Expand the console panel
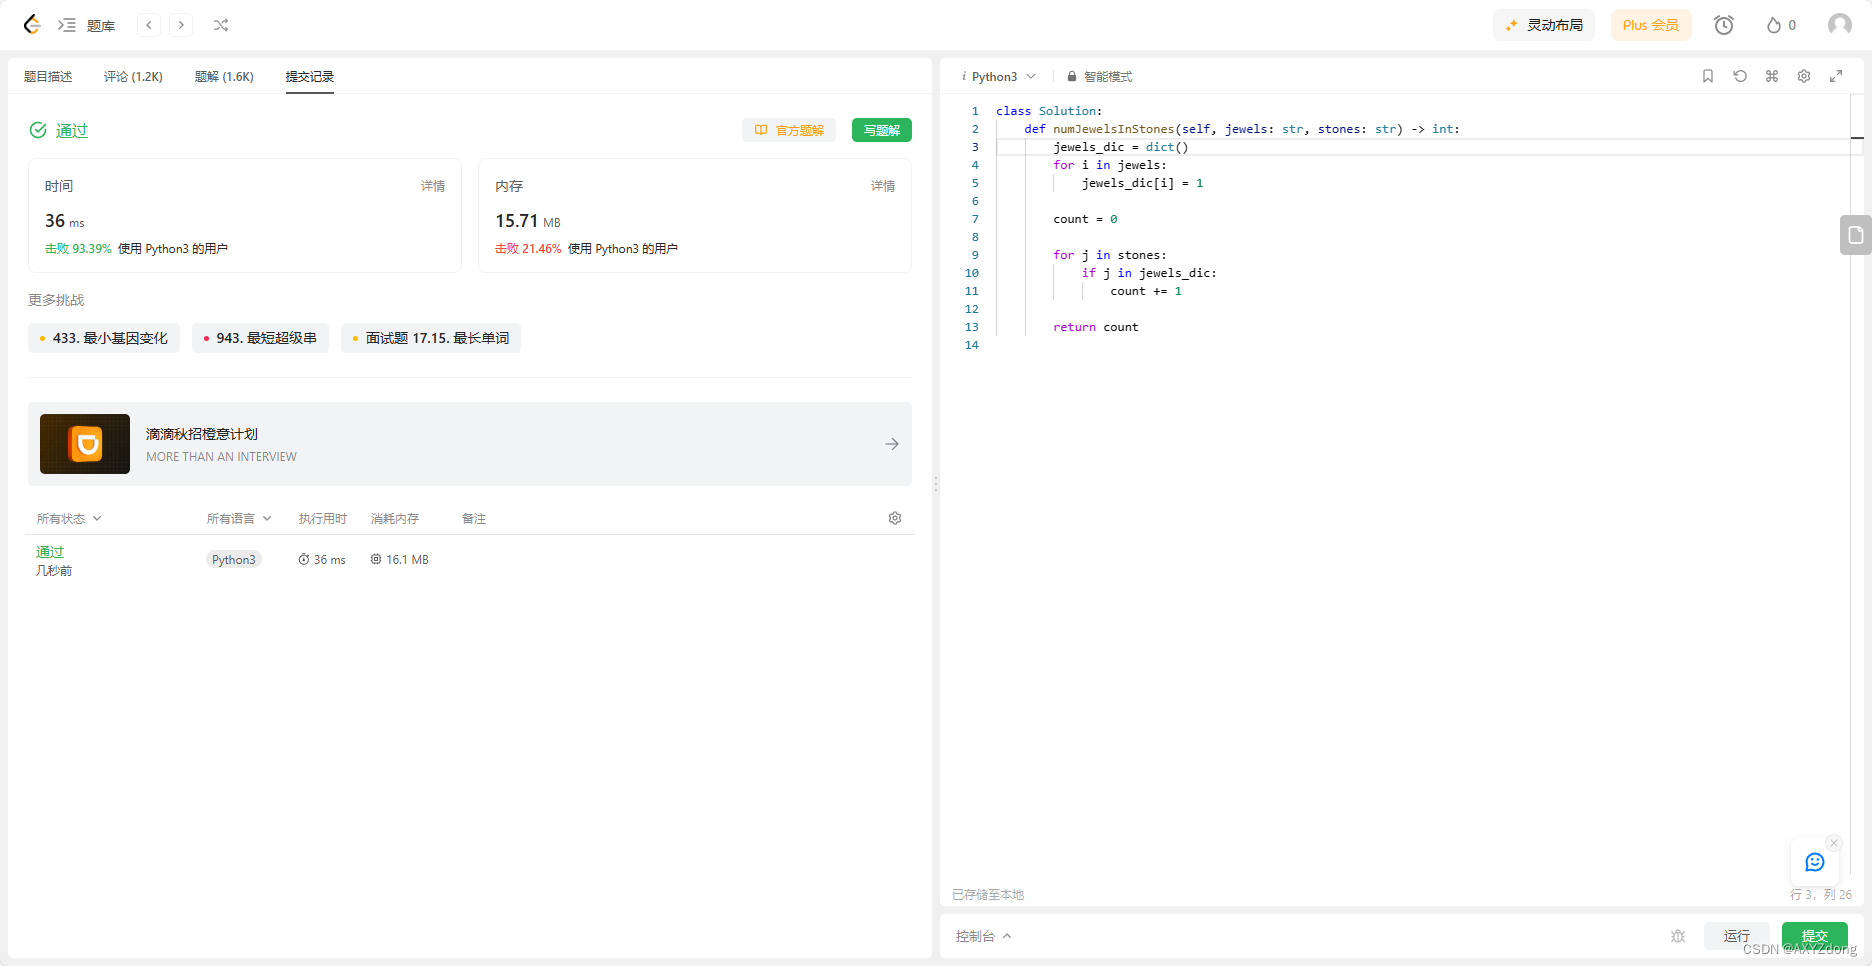Viewport: 1872px width, 966px height. pos(983,936)
